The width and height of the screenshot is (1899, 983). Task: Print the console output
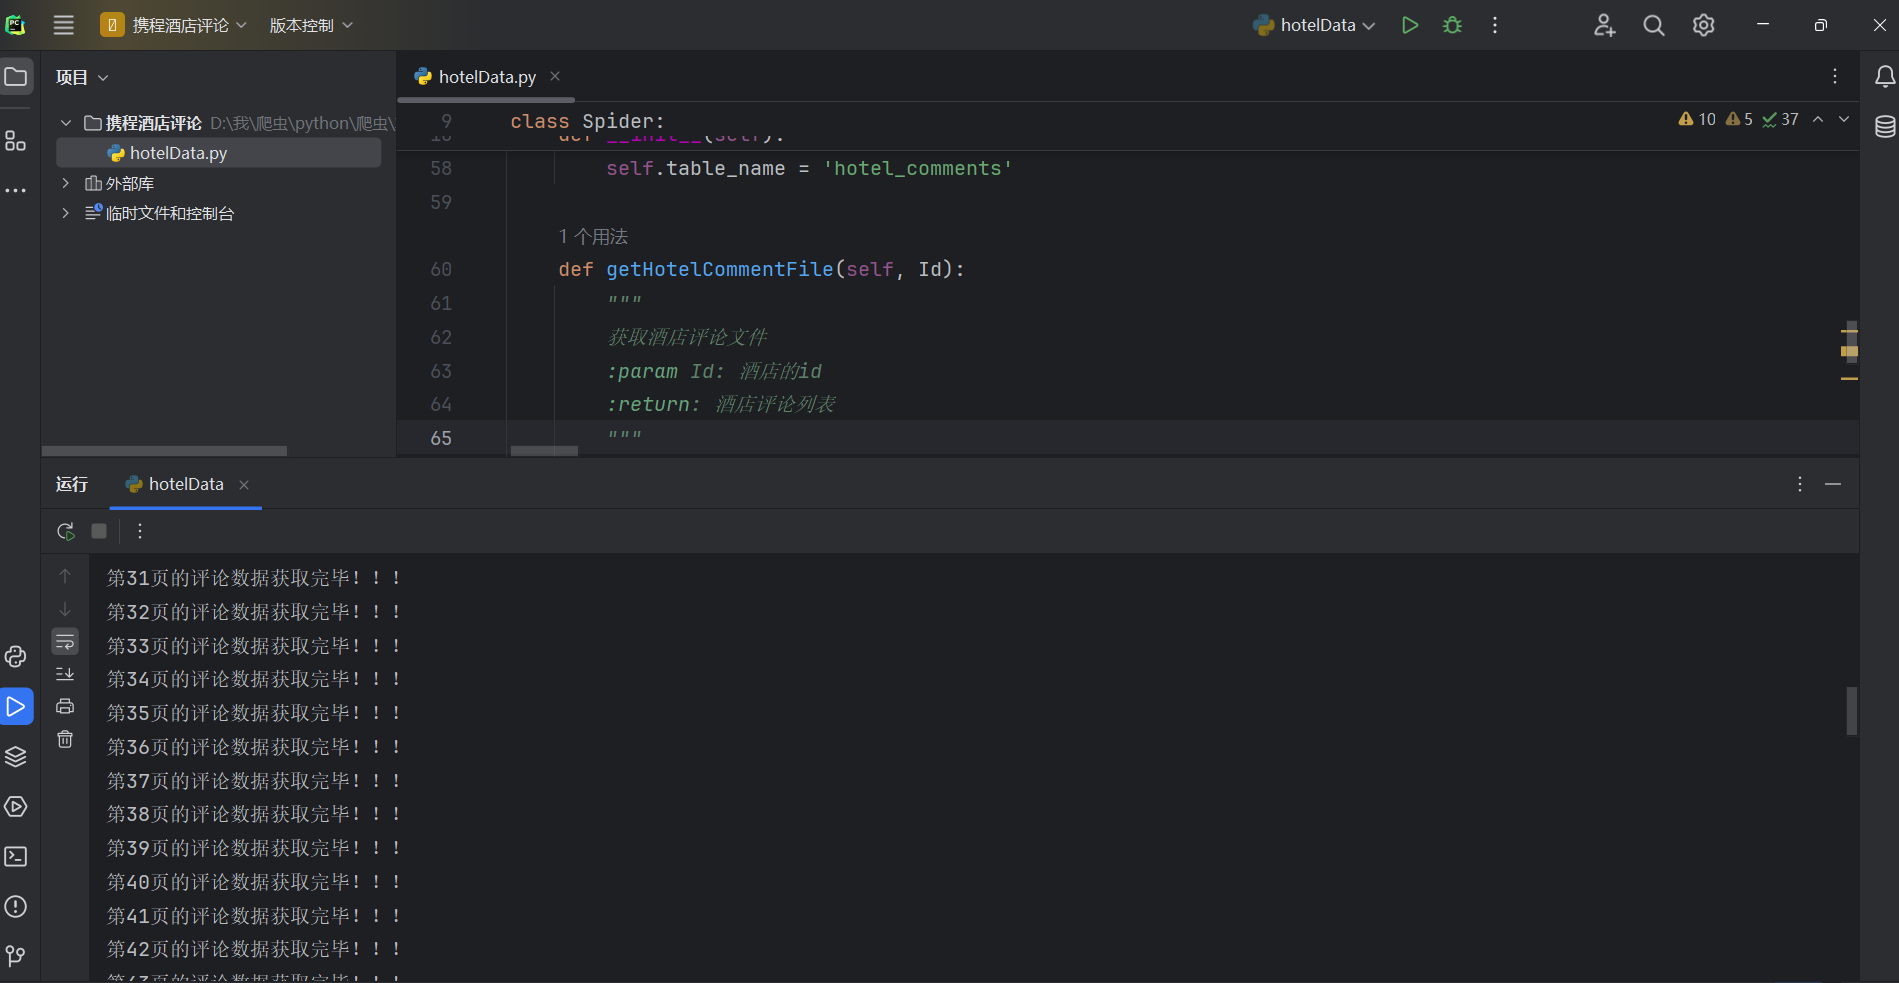tap(65, 706)
